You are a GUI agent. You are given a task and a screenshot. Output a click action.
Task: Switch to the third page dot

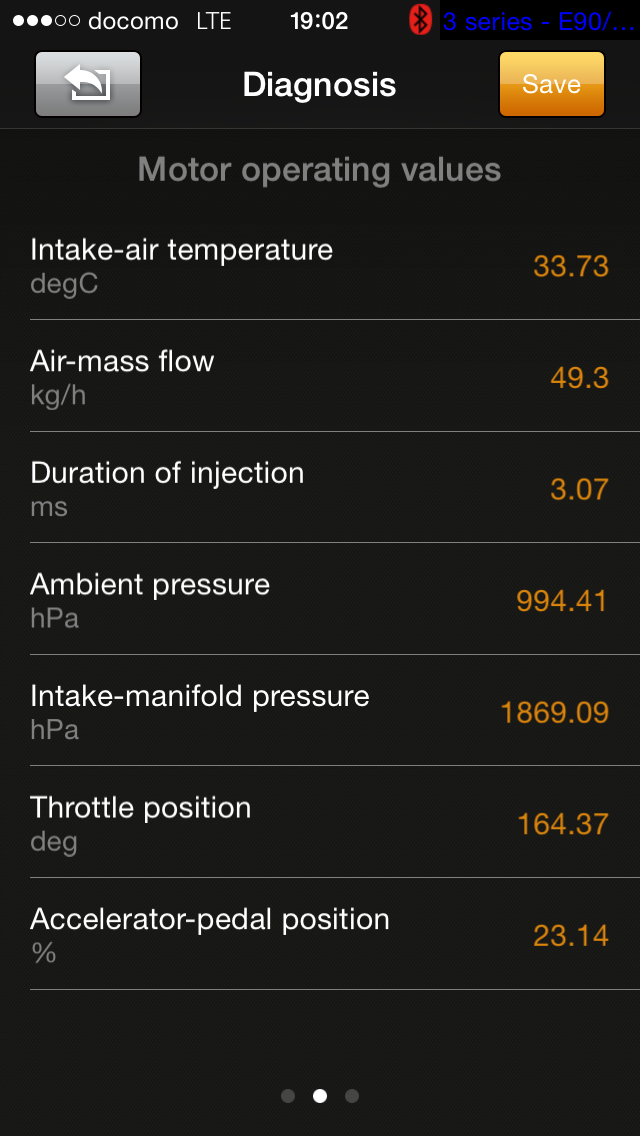click(x=352, y=1096)
